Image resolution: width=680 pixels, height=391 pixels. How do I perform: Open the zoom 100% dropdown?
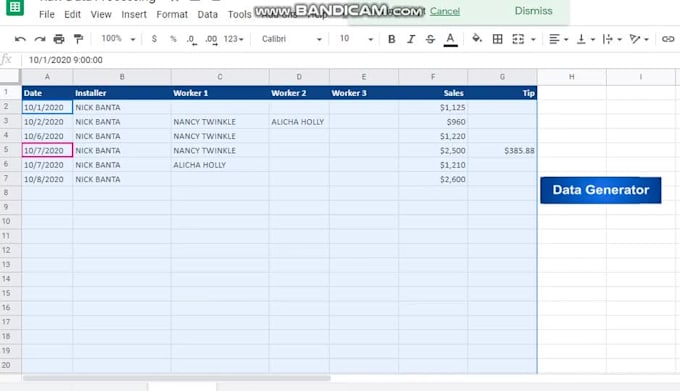pyautogui.click(x=118, y=39)
